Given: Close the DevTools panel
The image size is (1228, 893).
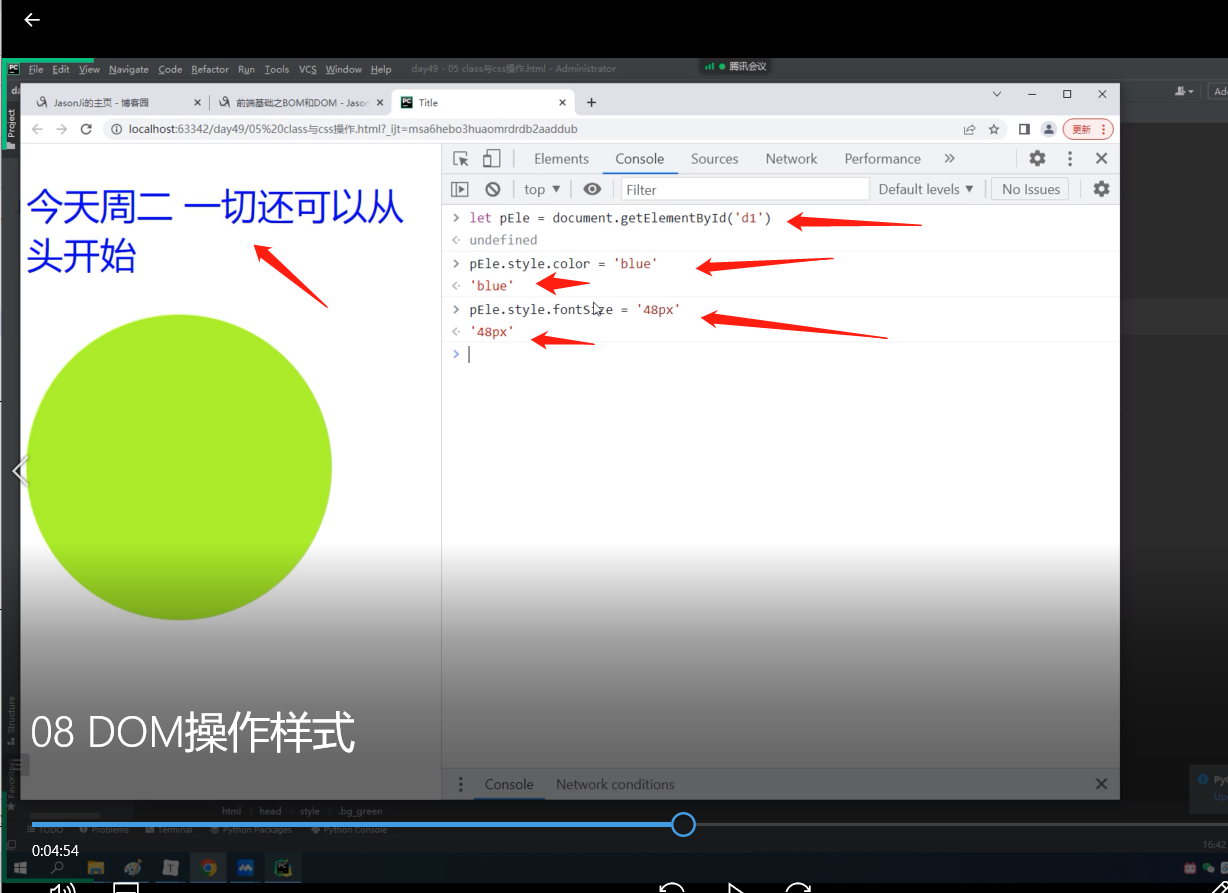Looking at the screenshot, I should (1101, 159).
